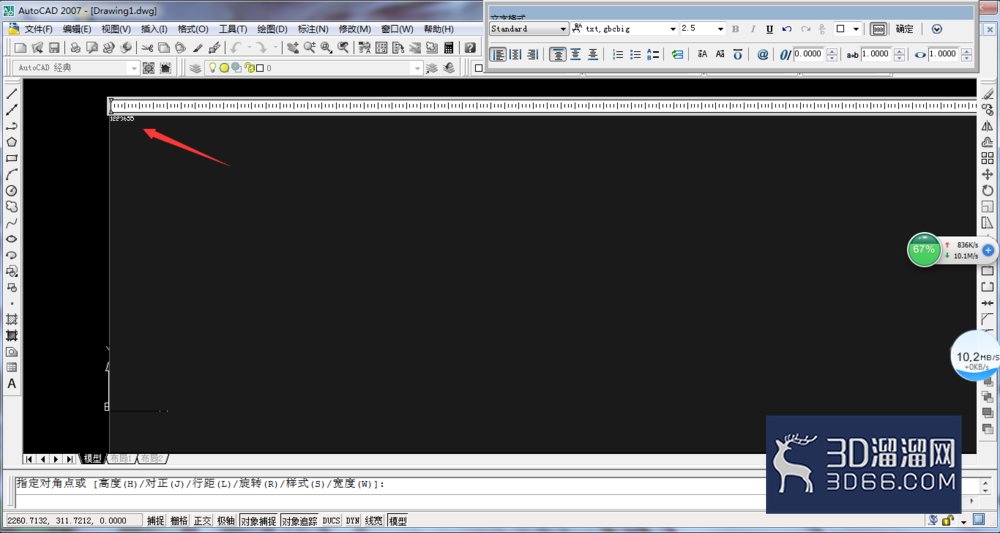This screenshot has width=1000, height=533.
Task: Open the 格式(O) menu
Action: pos(193,29)
